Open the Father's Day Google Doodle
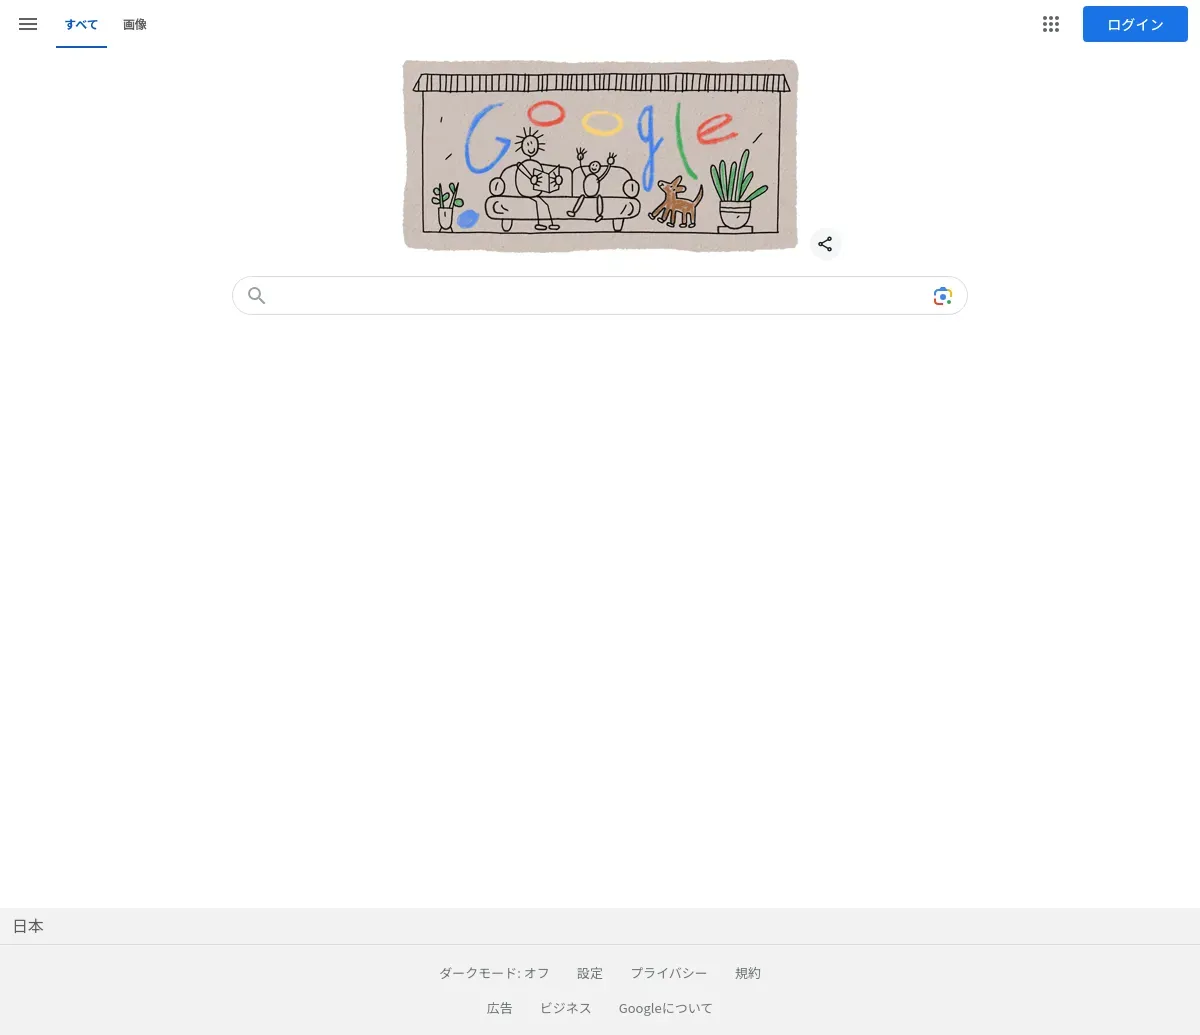 click(600, 155)
